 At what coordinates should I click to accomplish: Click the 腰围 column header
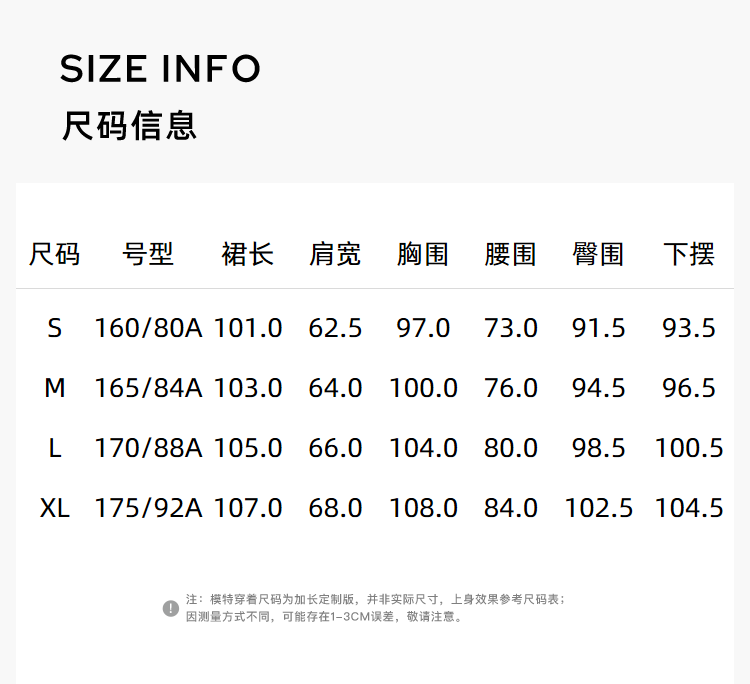[x=511, y=254]
